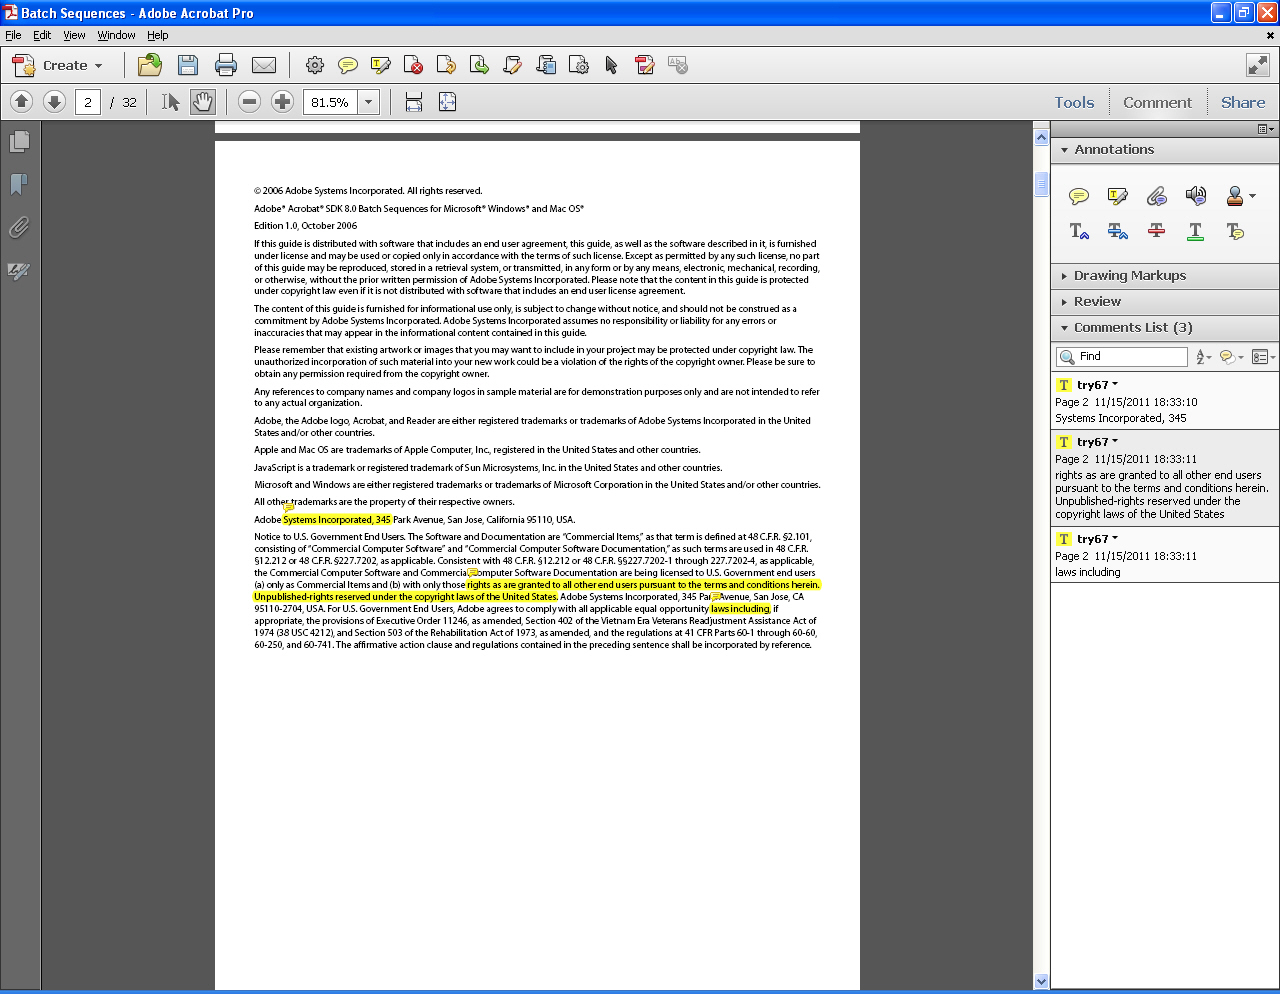Select the Highlight Text tool
The width and height of the screenshot is (1280, 994).
1117,197
